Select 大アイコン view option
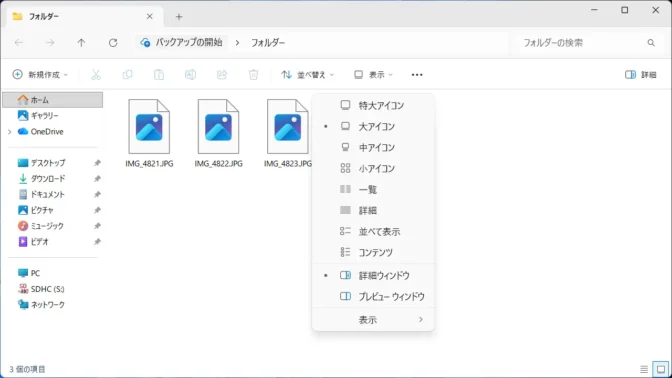Image resolution: width=672 pixels, height=378 pixels. (x=373, y=126)
